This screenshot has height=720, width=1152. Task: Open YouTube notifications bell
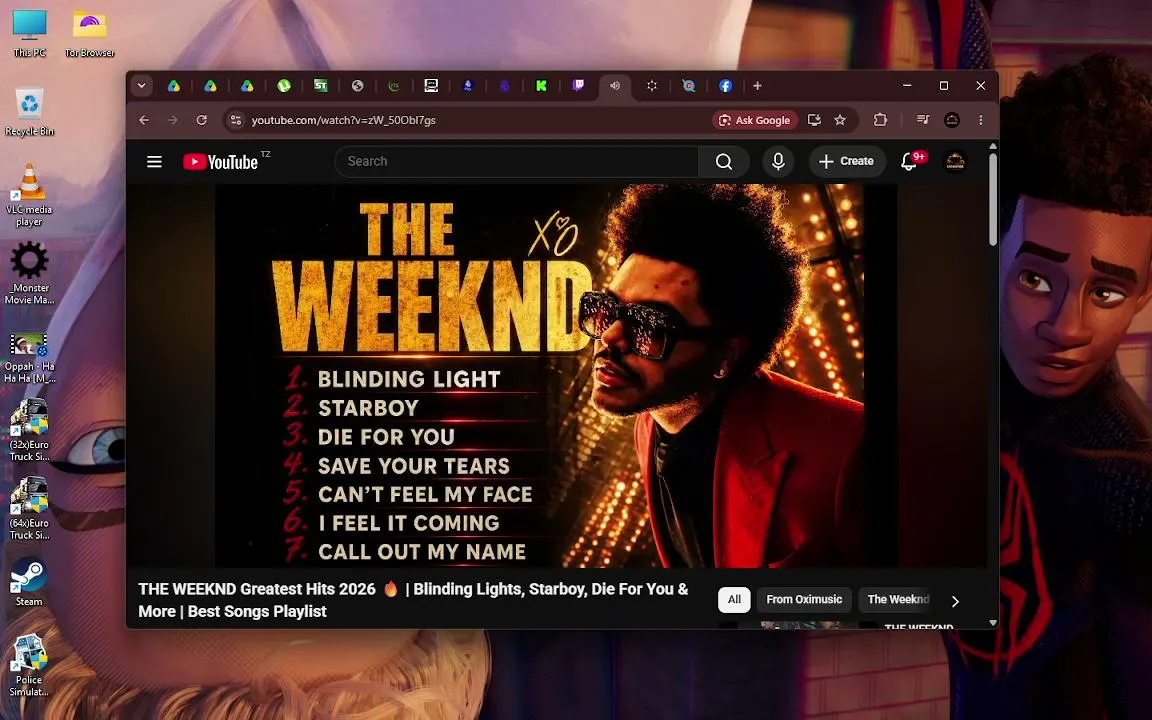point(910,162)
